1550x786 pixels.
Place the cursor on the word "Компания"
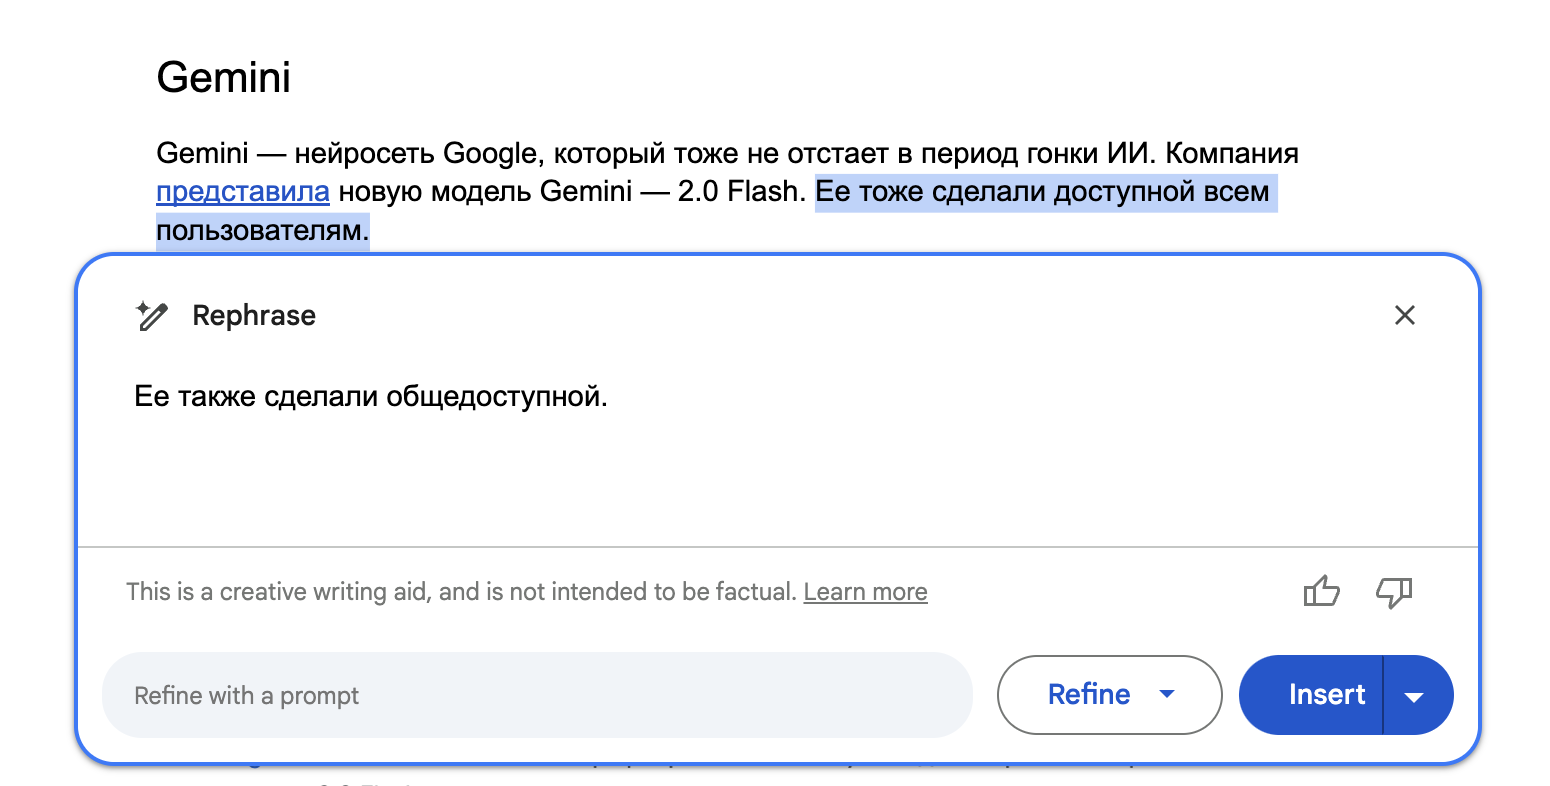click(x=1231, y=153)
